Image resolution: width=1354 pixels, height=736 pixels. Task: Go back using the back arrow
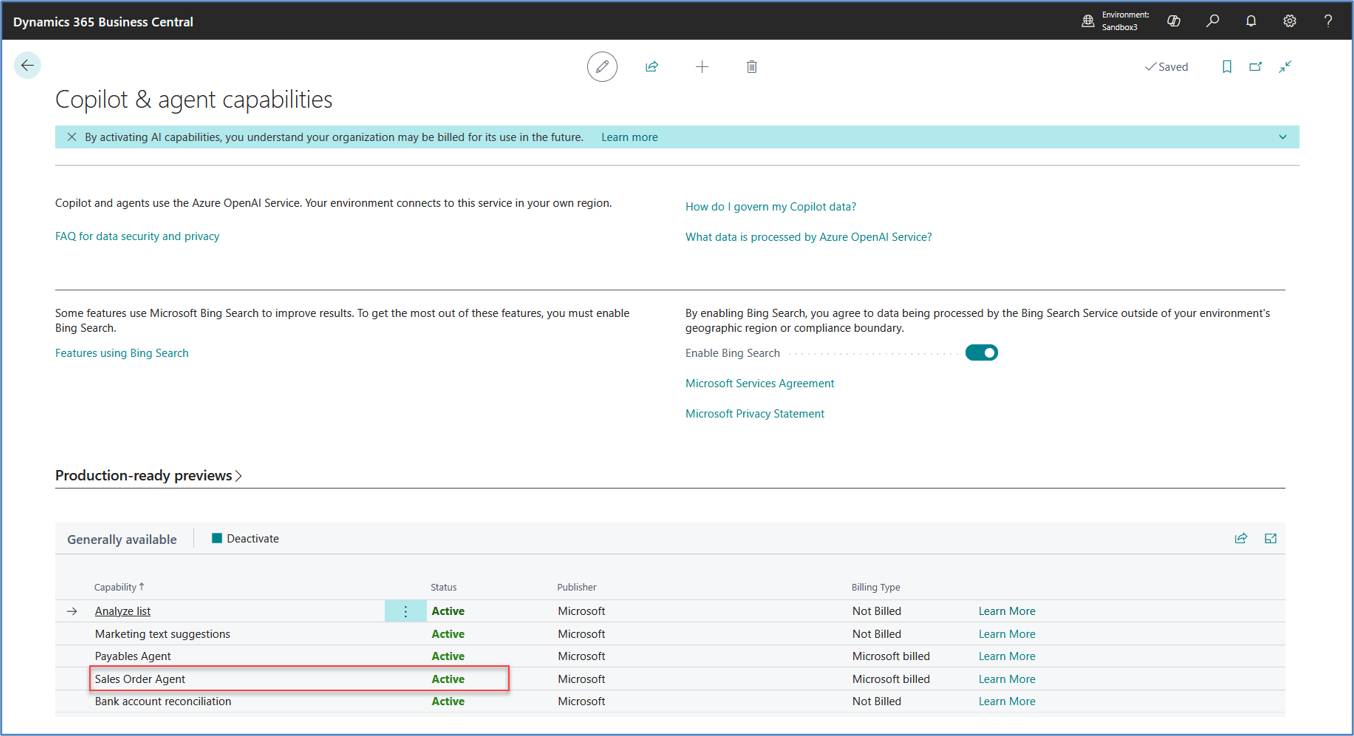(27, 65)
